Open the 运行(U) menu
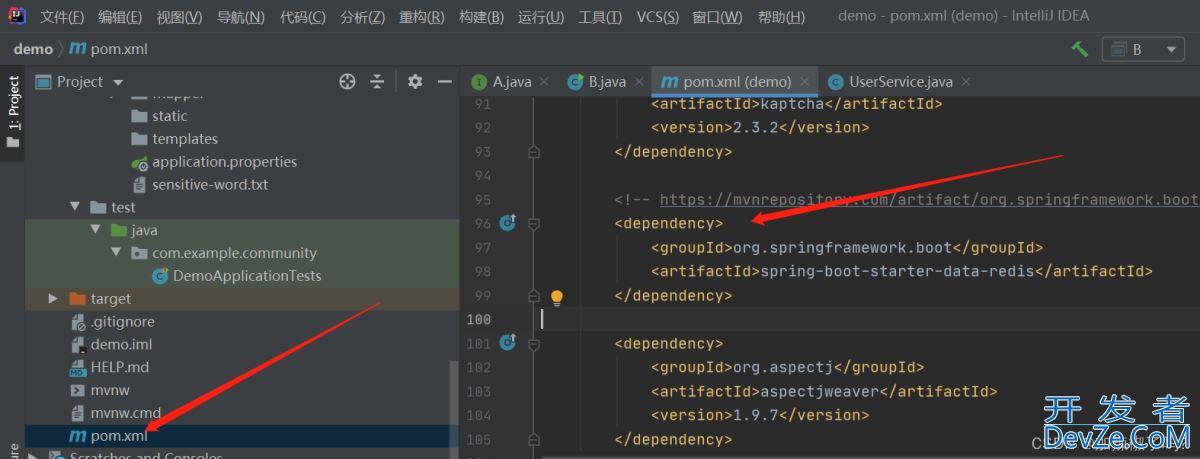The height and width of the screenshot is (459, 1200). click(540, 16)
